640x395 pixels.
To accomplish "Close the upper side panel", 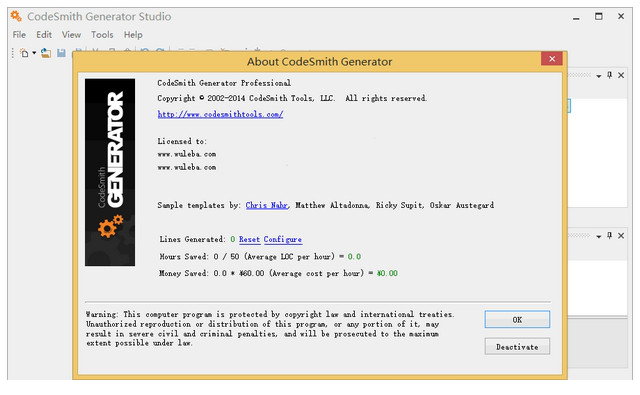I will pos(621,75).
